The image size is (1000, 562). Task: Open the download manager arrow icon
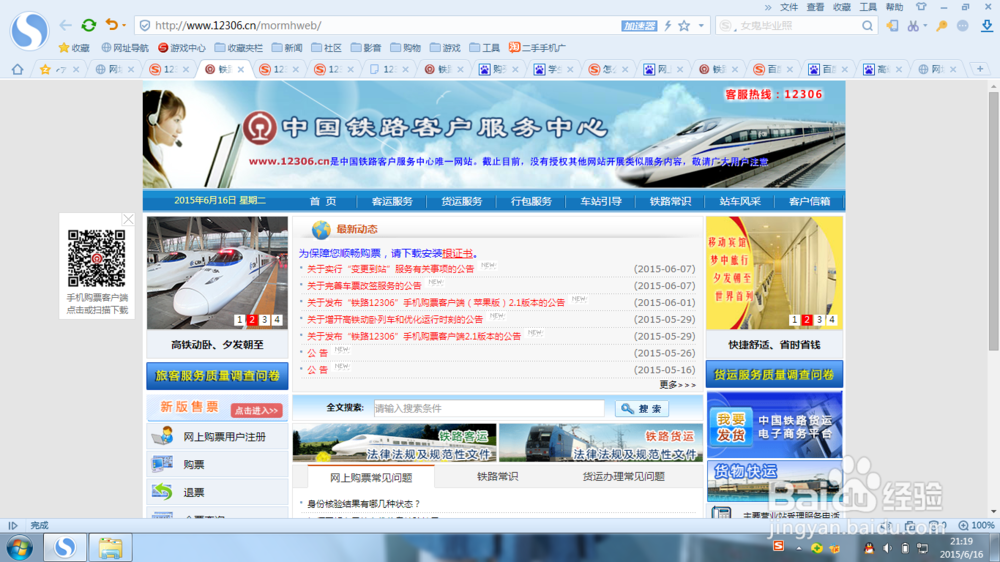987,26
